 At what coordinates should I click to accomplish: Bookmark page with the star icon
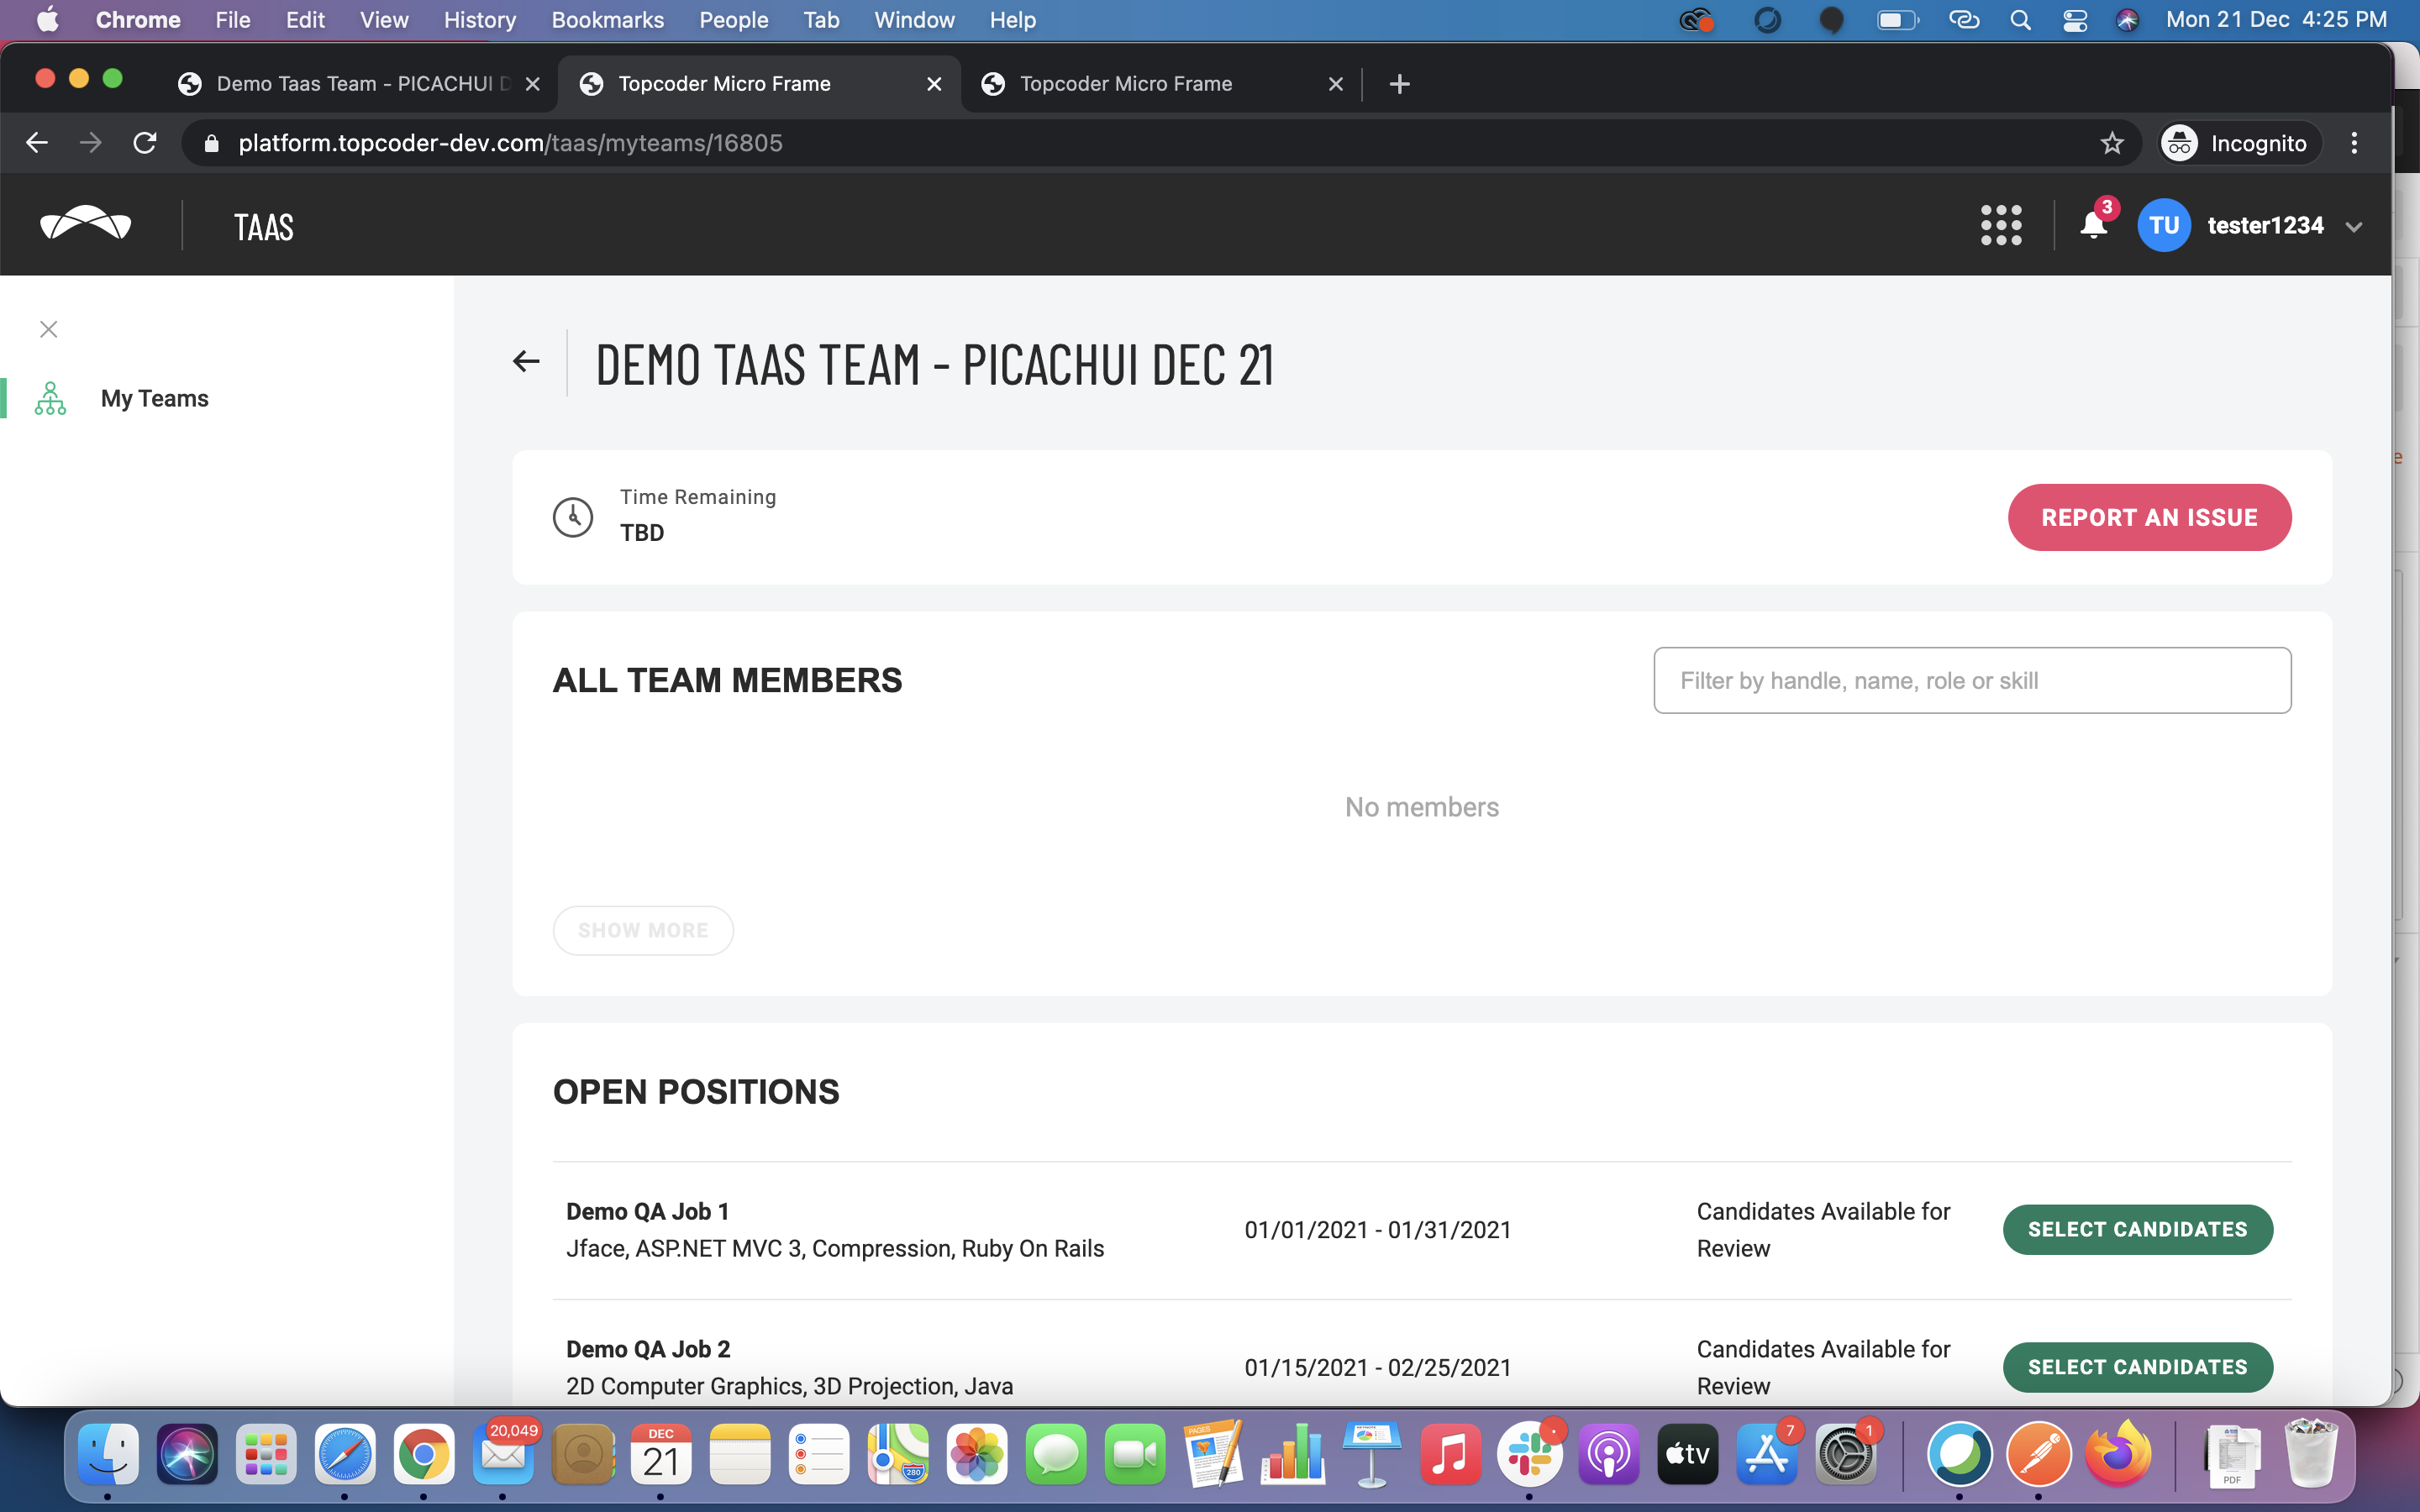(2111, 143)
